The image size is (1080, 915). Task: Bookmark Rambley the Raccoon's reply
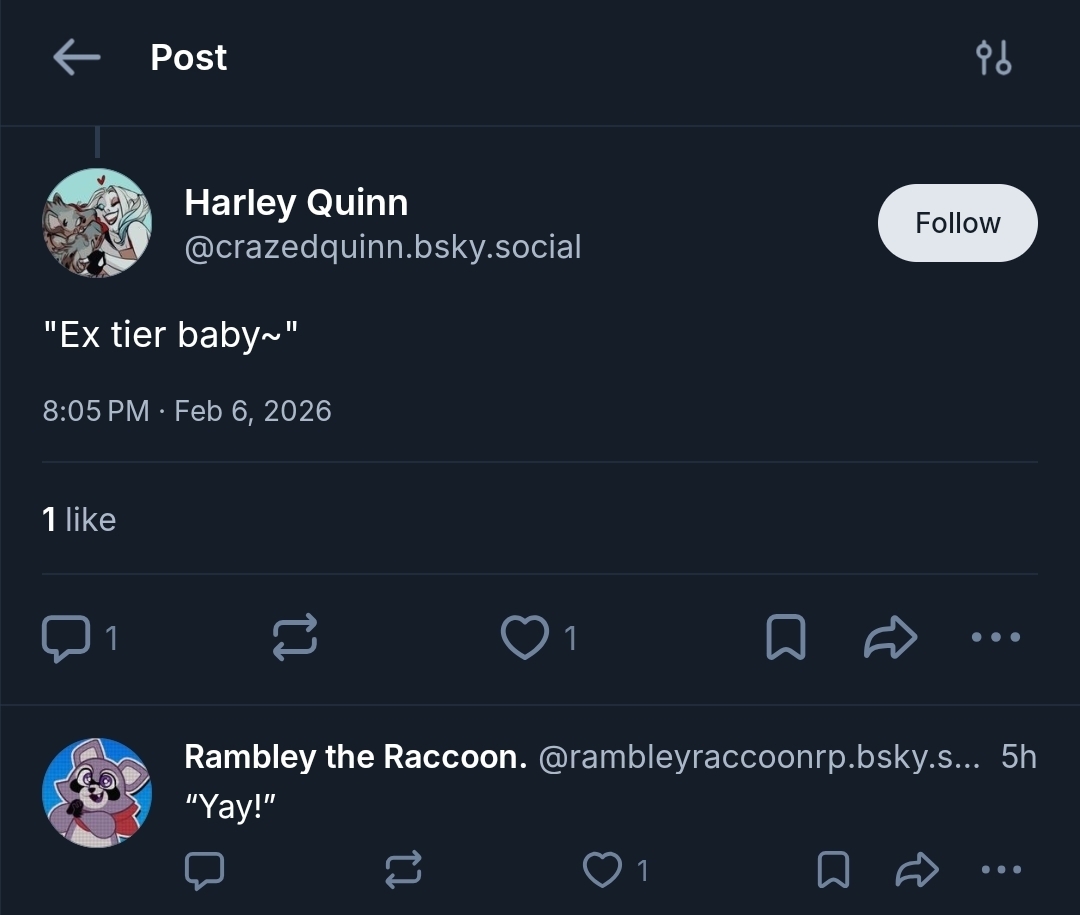click(x=833, y=870)
